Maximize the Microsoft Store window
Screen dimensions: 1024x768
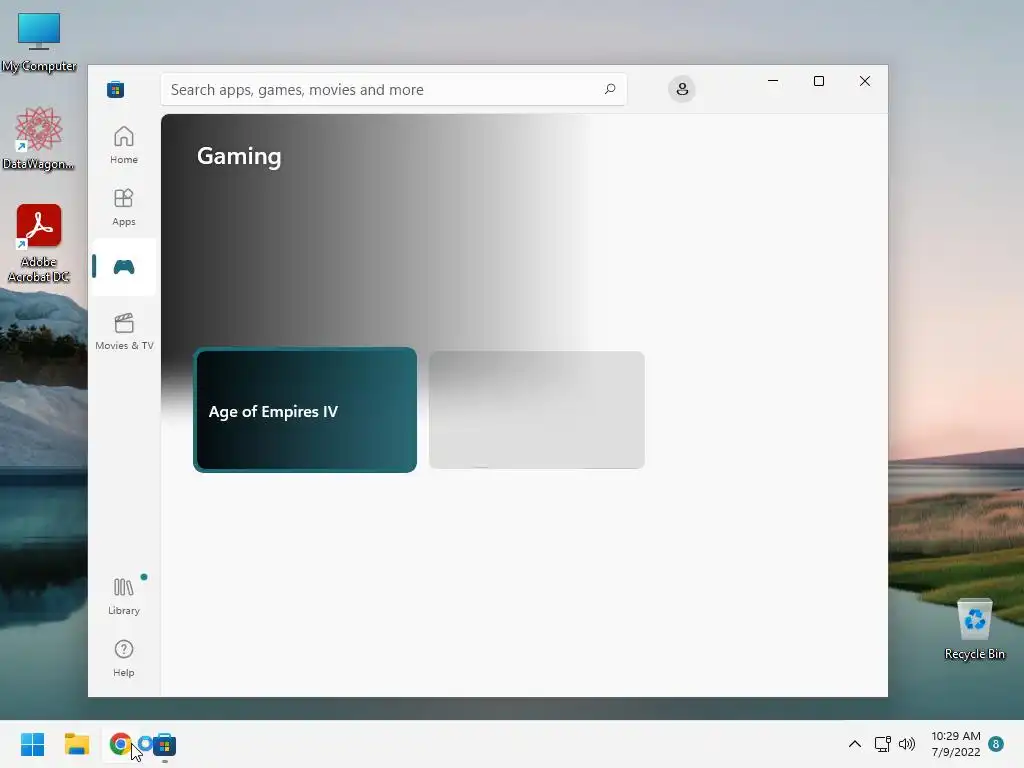[819, 81]
